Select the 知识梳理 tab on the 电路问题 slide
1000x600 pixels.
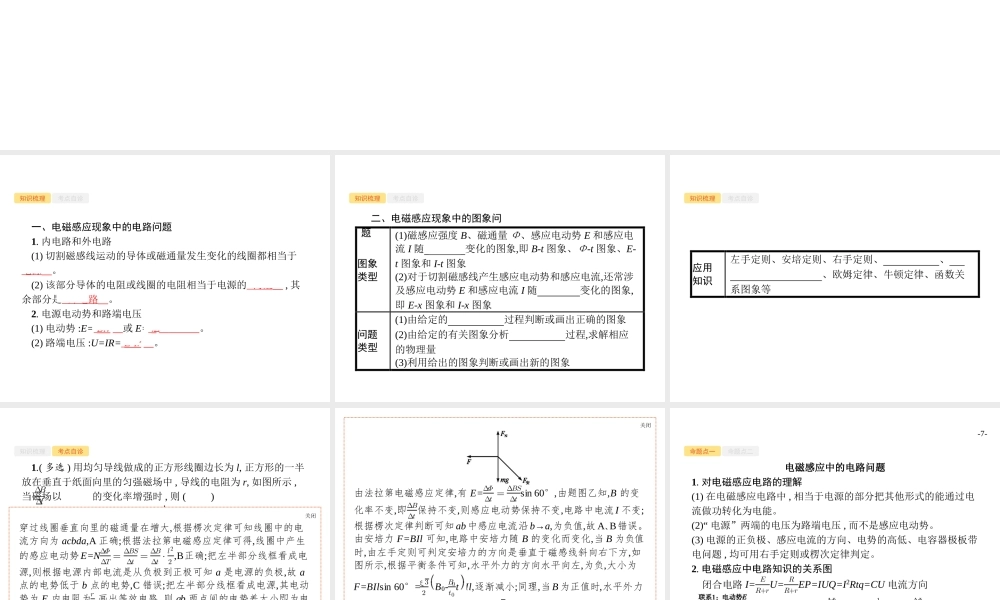pyautogui.click(x=33, y=198)
